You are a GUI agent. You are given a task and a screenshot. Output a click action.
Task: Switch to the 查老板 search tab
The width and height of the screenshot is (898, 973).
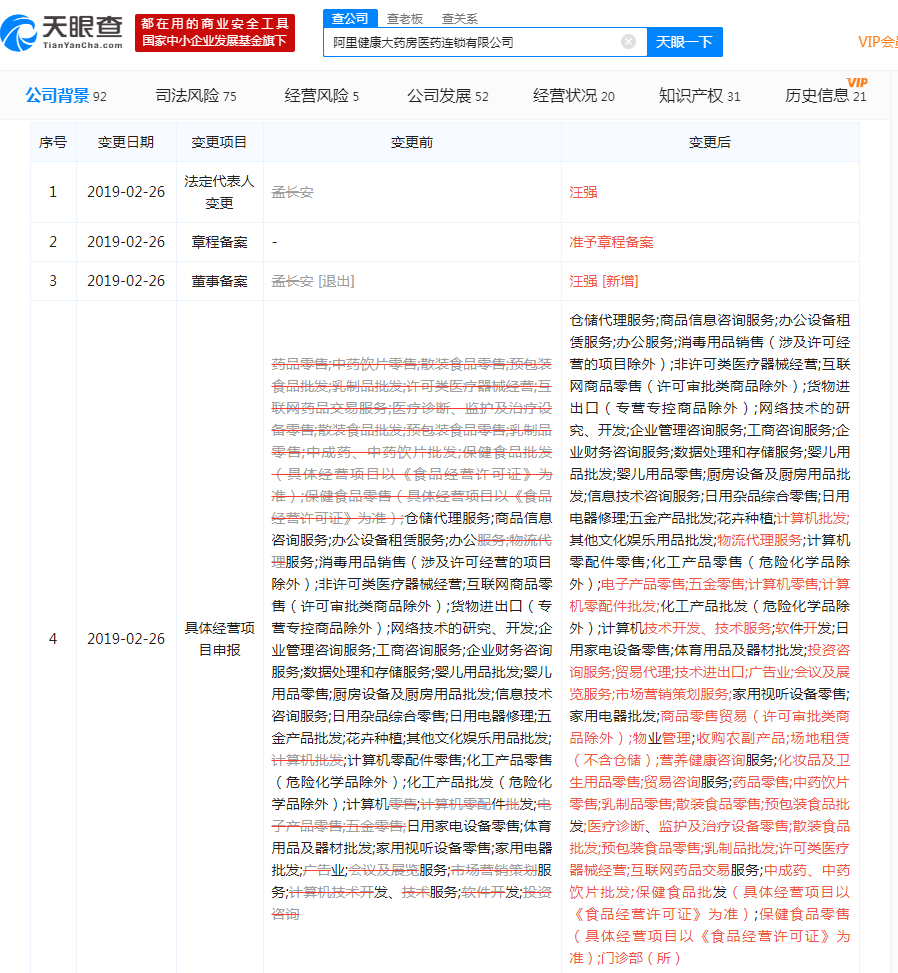point(405,17)
